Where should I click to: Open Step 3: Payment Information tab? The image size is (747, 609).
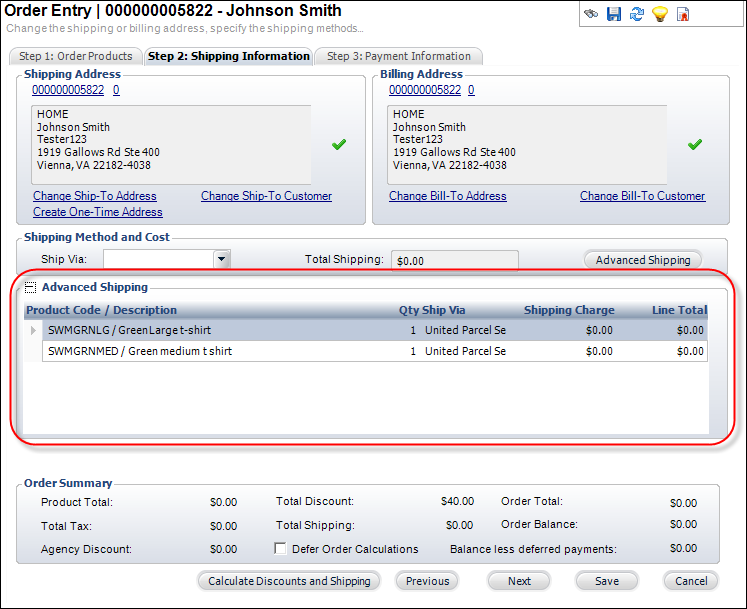[399, 57]
